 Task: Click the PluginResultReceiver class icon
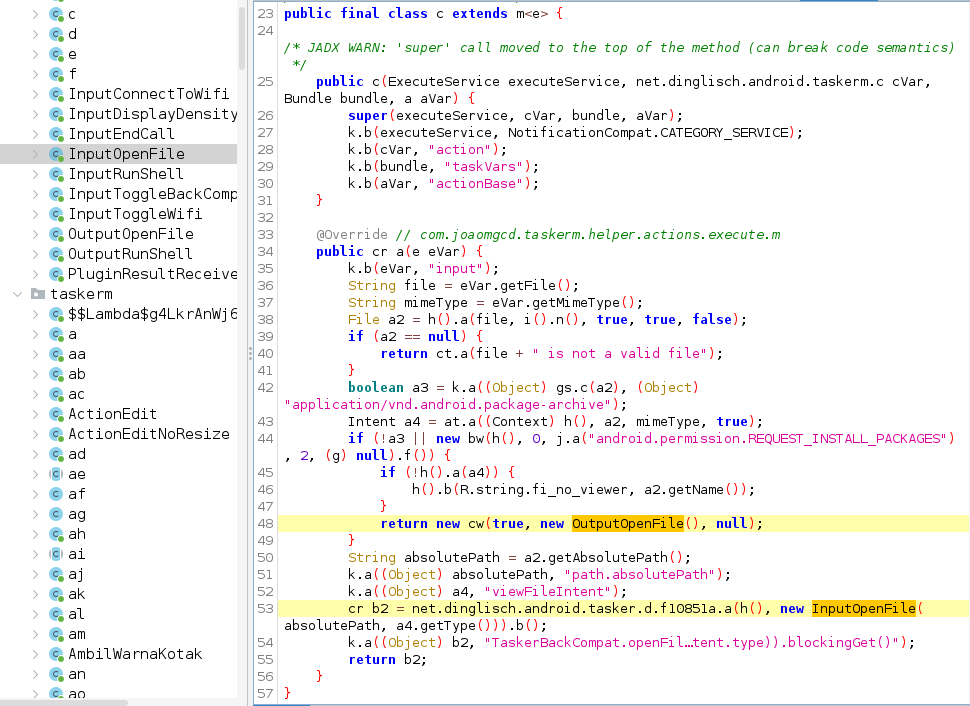click(56, 274)
